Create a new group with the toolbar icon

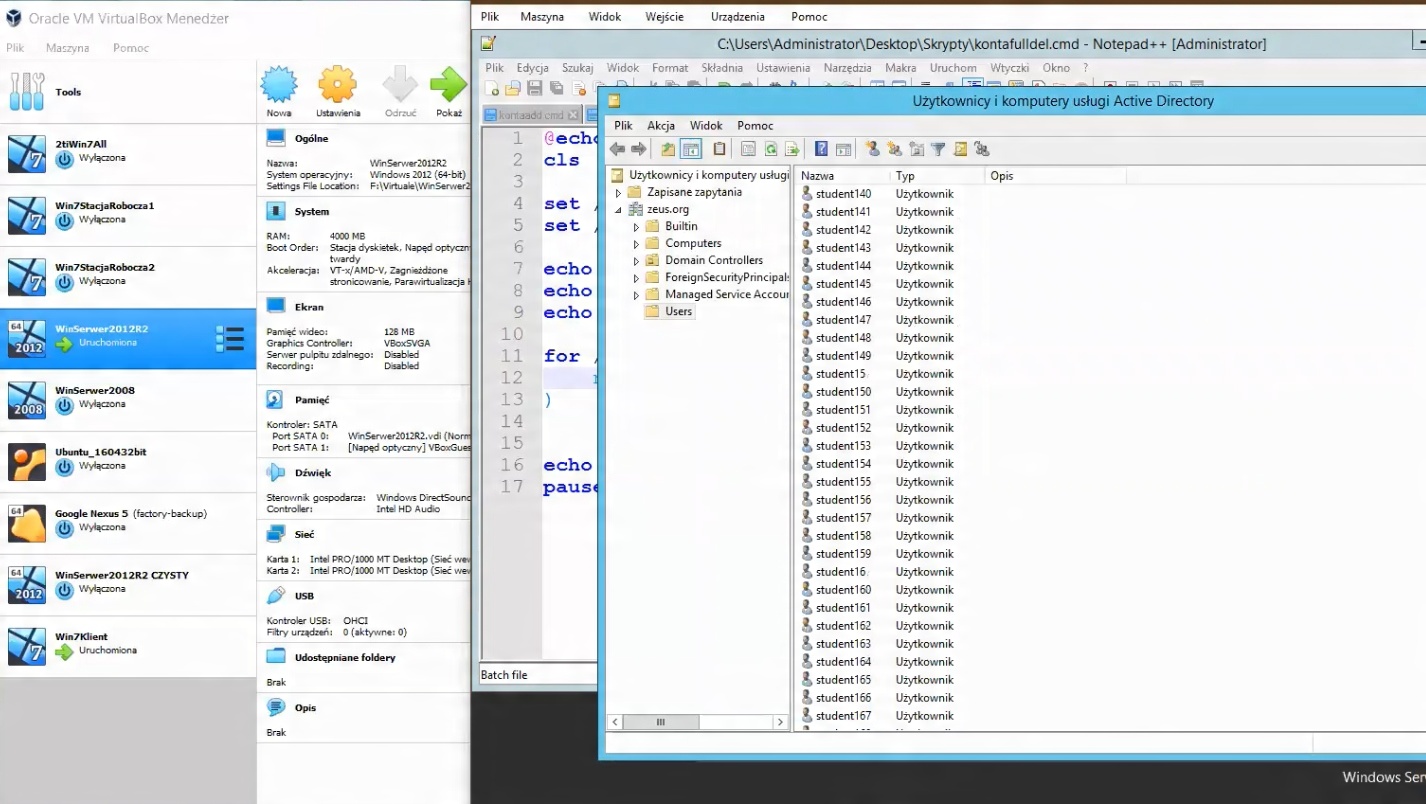894,149
